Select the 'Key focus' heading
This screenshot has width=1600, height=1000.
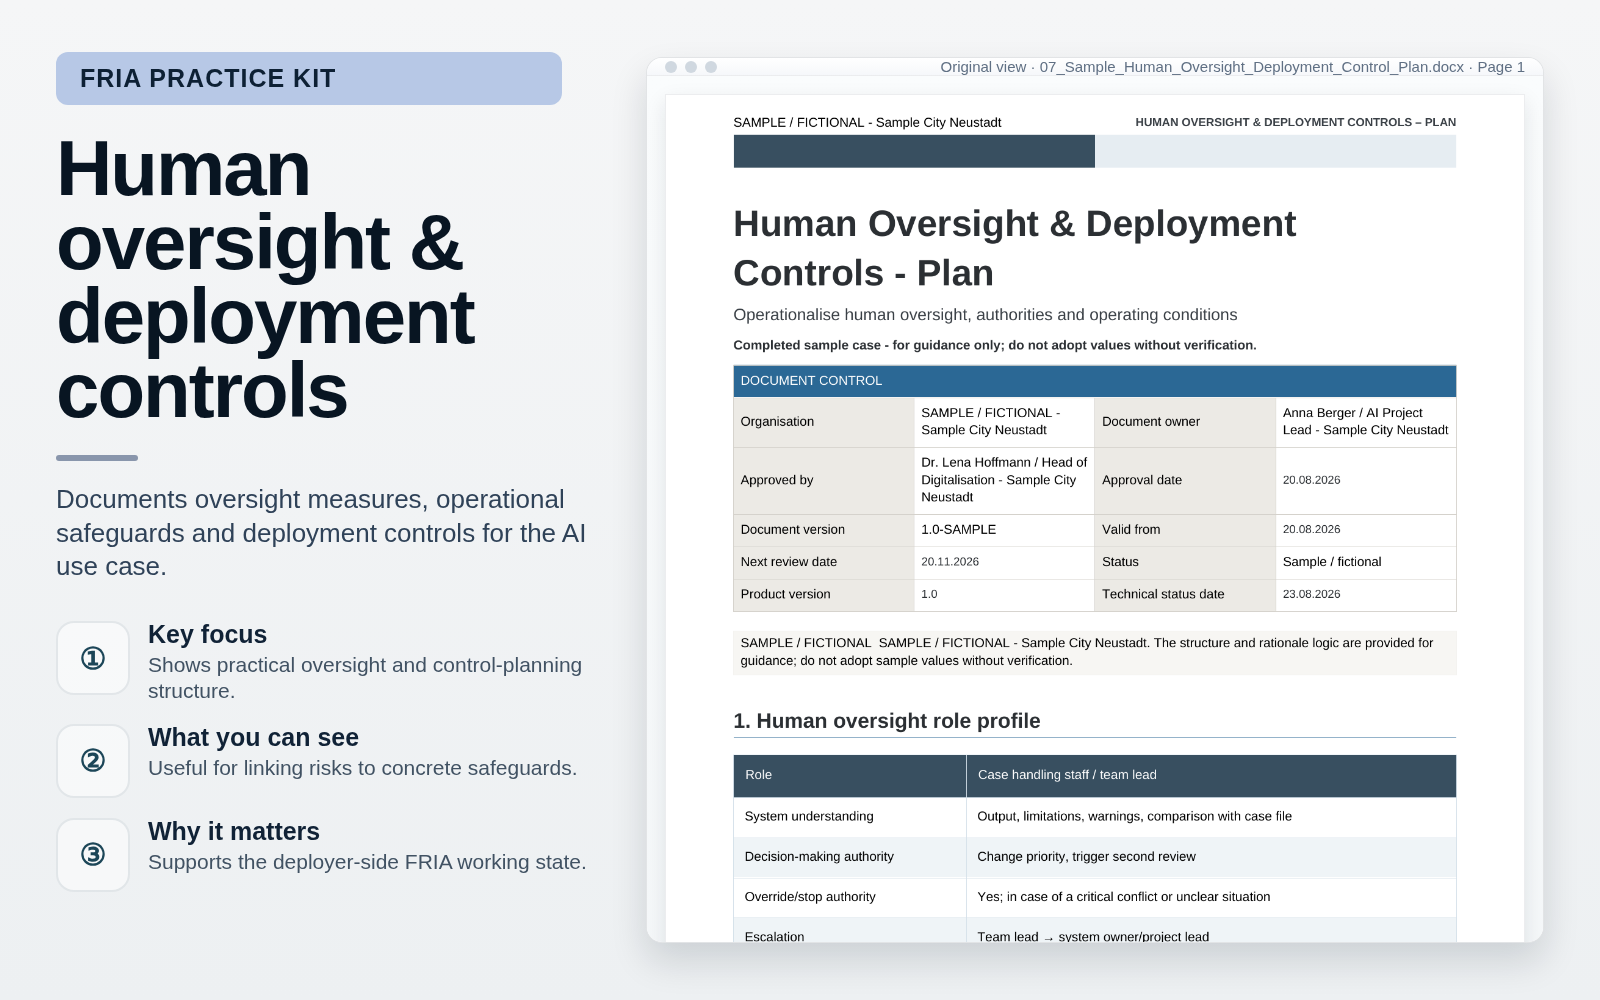pos(207,634)
